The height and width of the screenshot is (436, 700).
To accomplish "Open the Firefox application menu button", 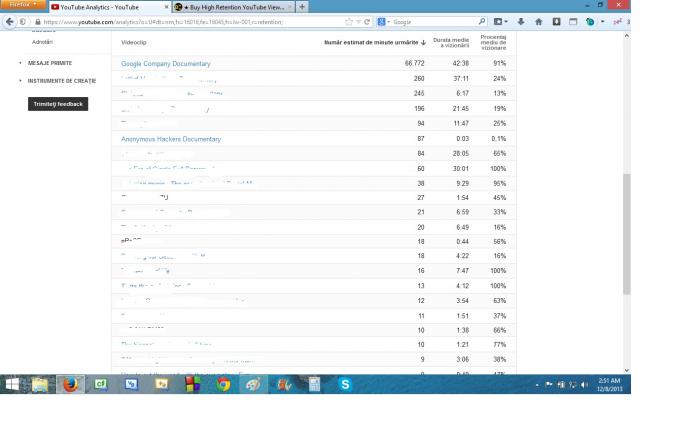I will point(23,4).
